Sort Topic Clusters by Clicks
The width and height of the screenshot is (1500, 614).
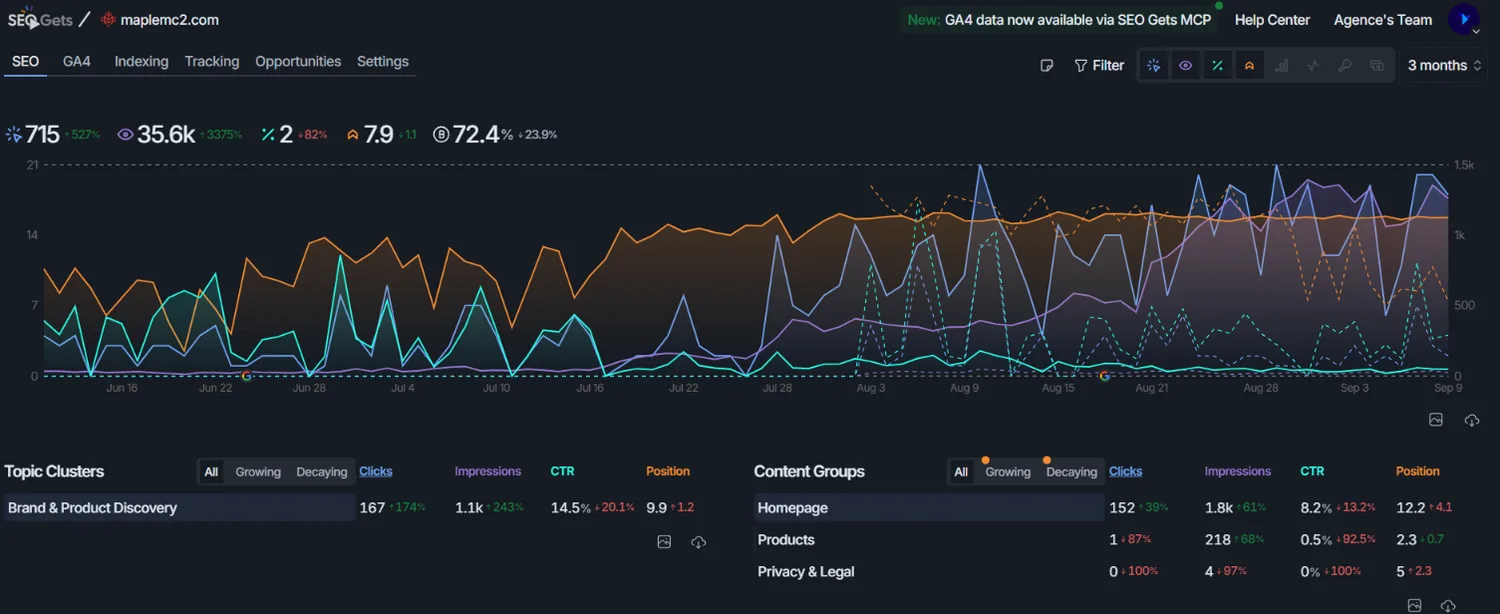click(x=376, y=471)
